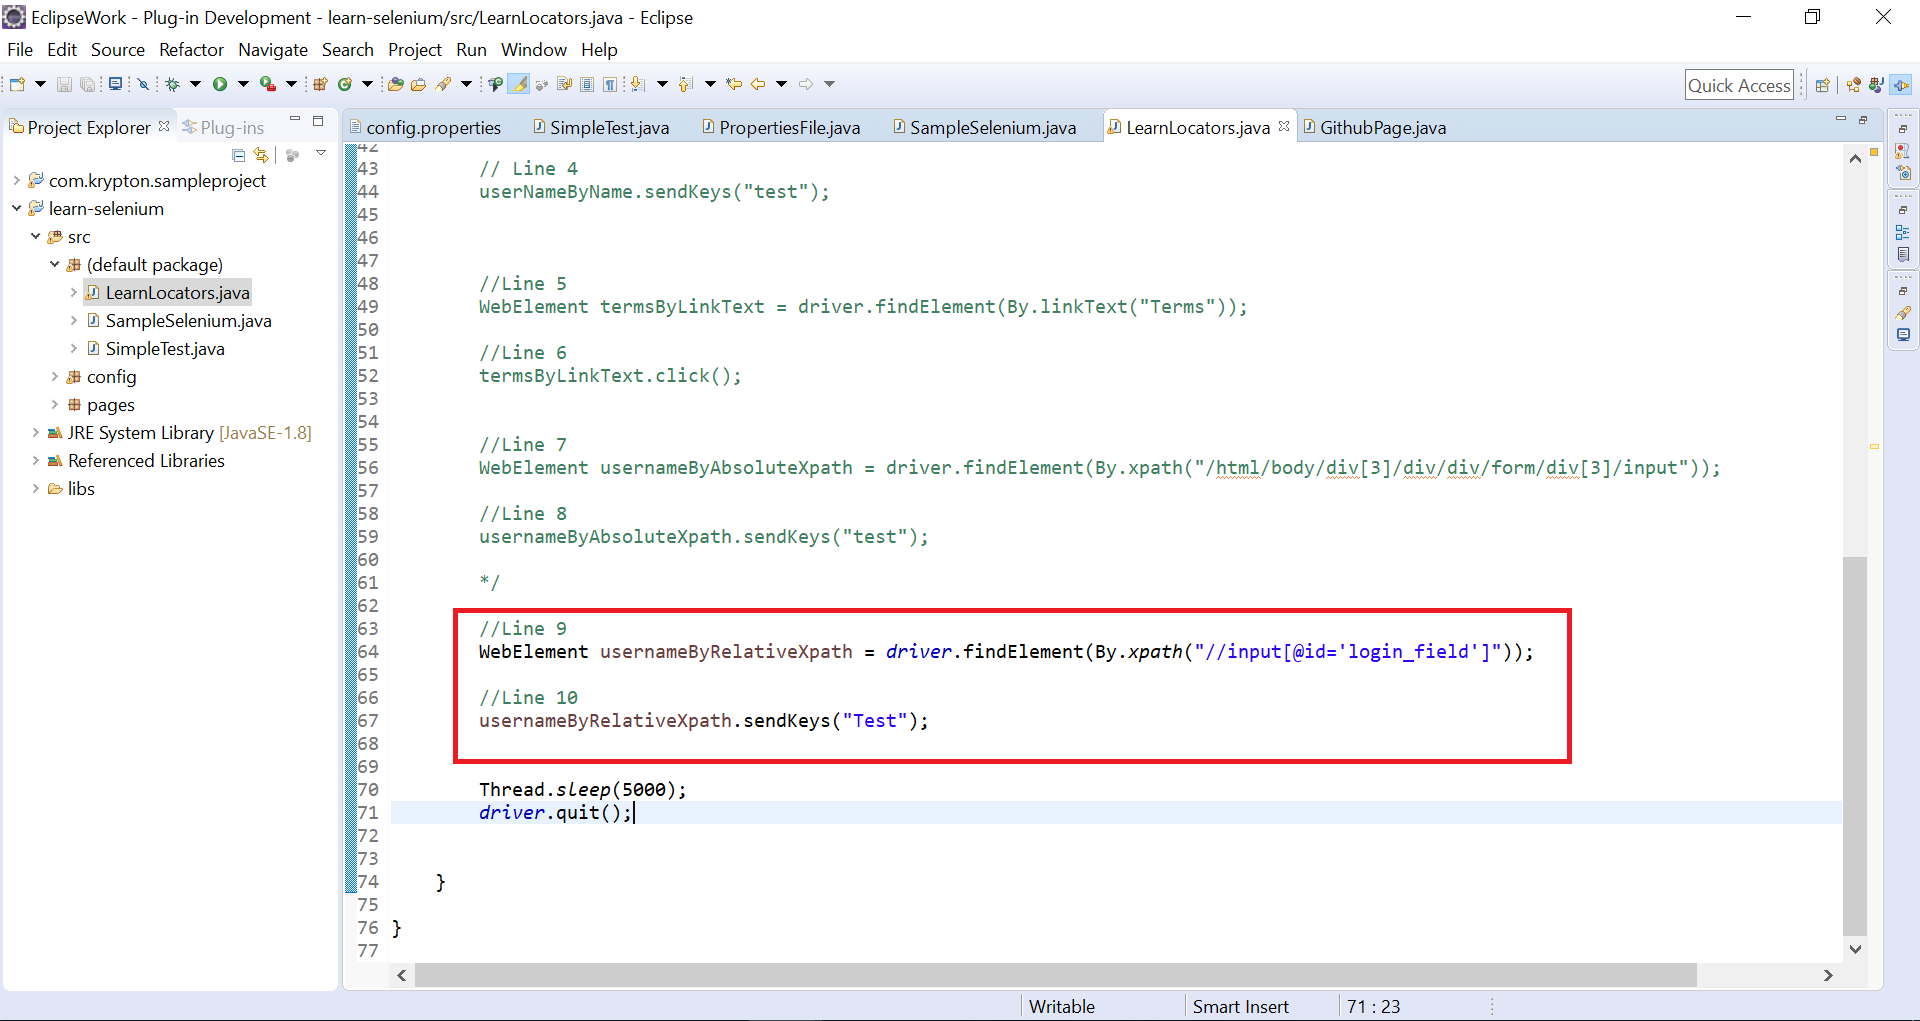Click the Quick Access search field
This screenshot has width=1920, height=1021.
[1739, 85]
